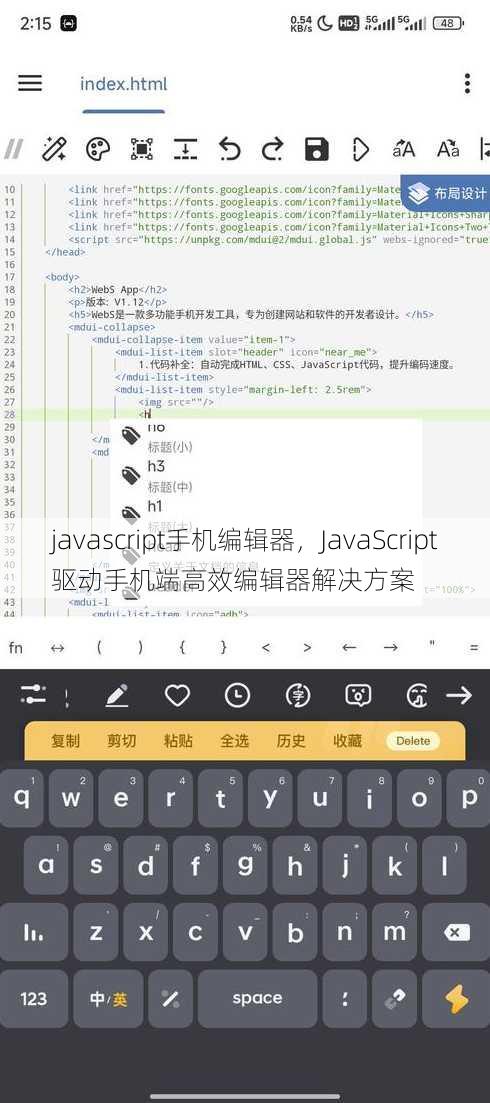Tap the sticker face keyboard icon
The image size is (490, 1103).
pyautogui.click(x=418, y=696)
